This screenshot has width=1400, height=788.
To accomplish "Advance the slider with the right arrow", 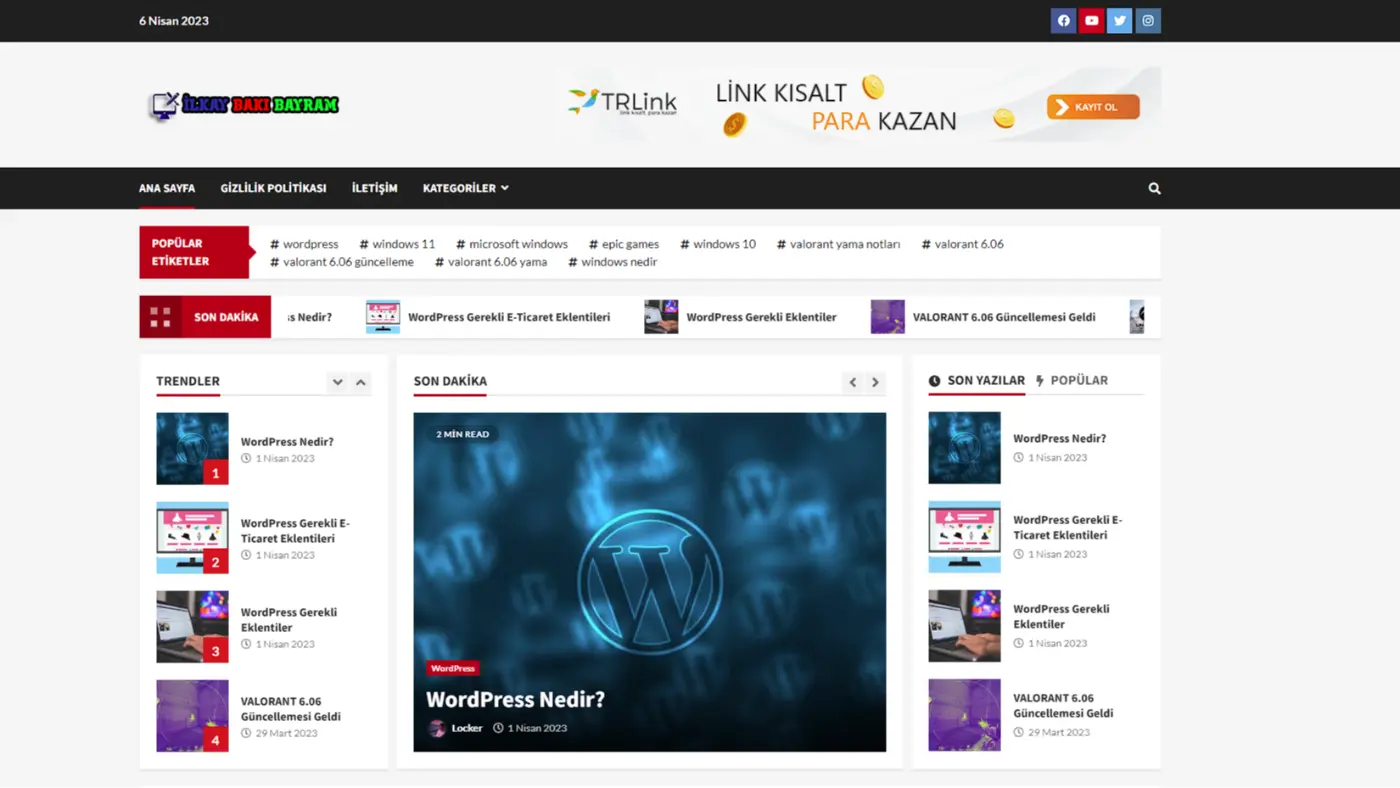I will [875, 382].
